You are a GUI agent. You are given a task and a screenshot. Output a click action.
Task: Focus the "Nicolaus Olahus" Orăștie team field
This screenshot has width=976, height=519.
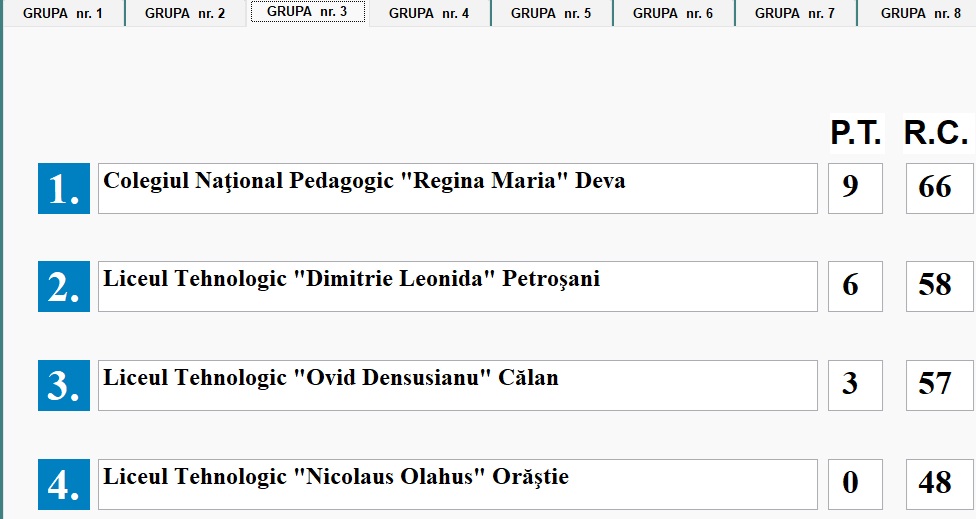point(457,484)
